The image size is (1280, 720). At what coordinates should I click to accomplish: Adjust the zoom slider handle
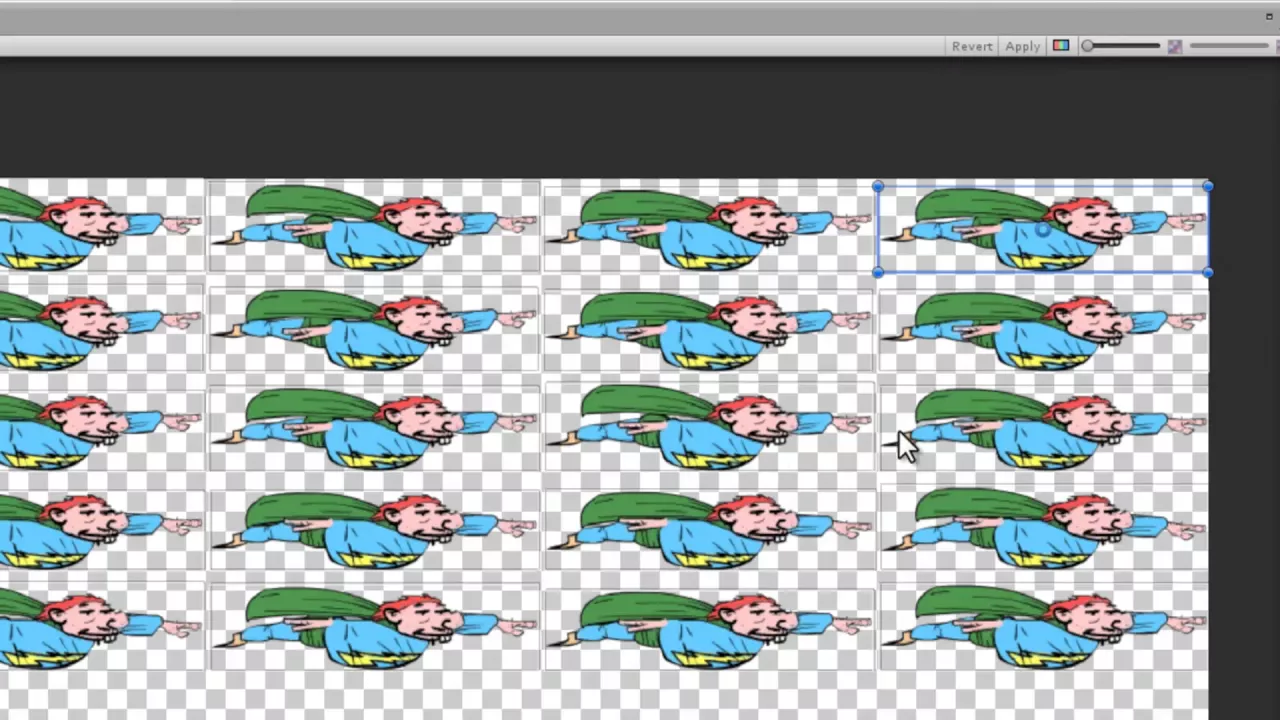point(1088,46)
